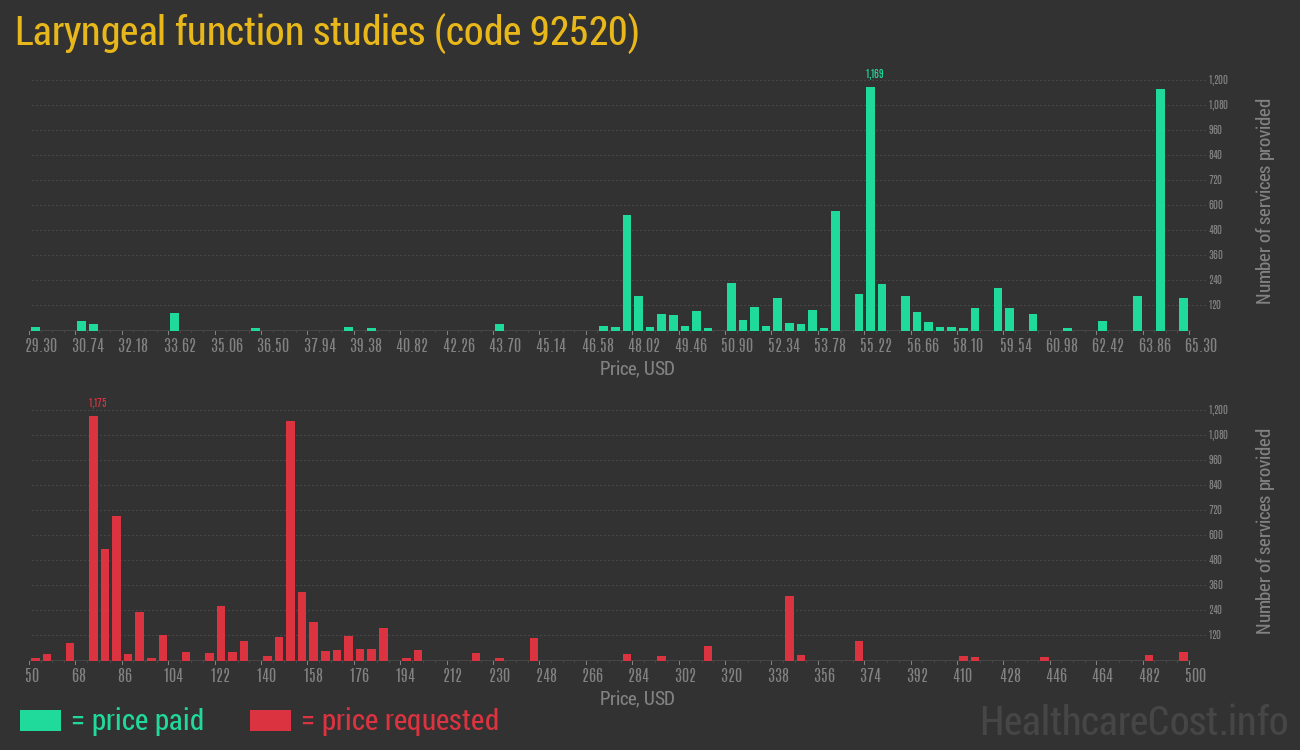
Task: Click the green price paid legend swatch
Action: [40, 720]
